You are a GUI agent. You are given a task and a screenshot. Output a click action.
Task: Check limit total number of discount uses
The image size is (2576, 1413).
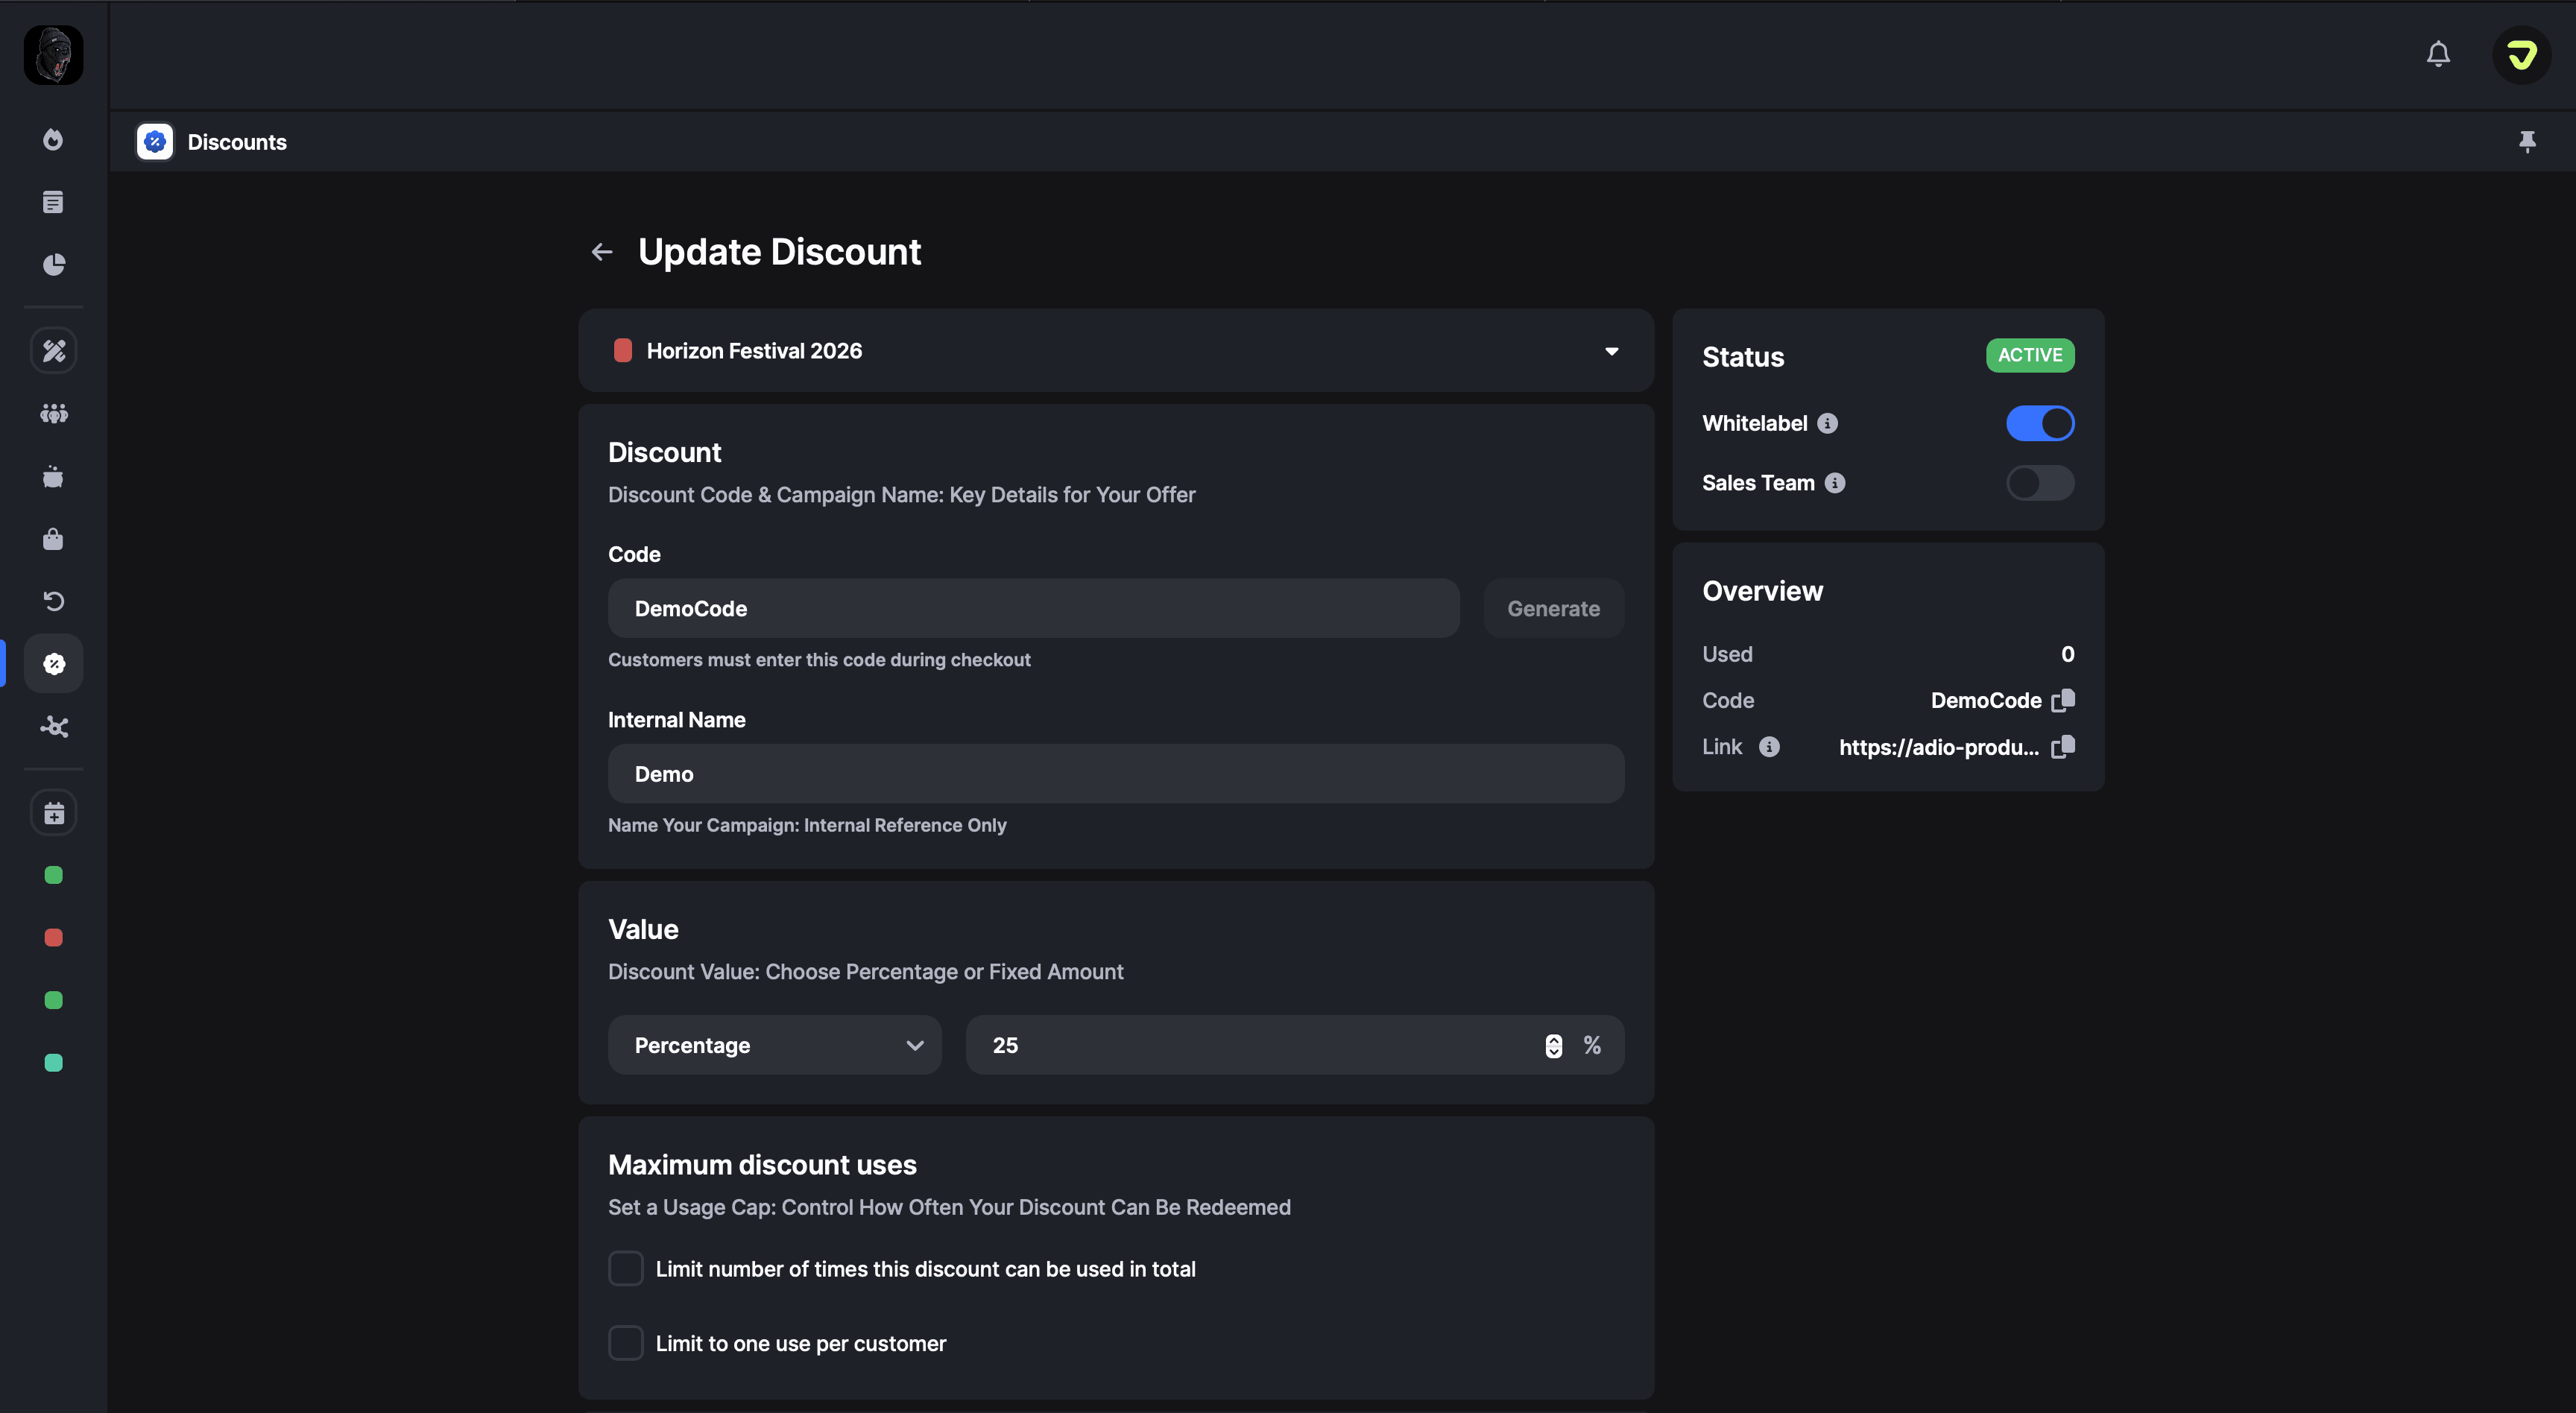(626, 1268)
